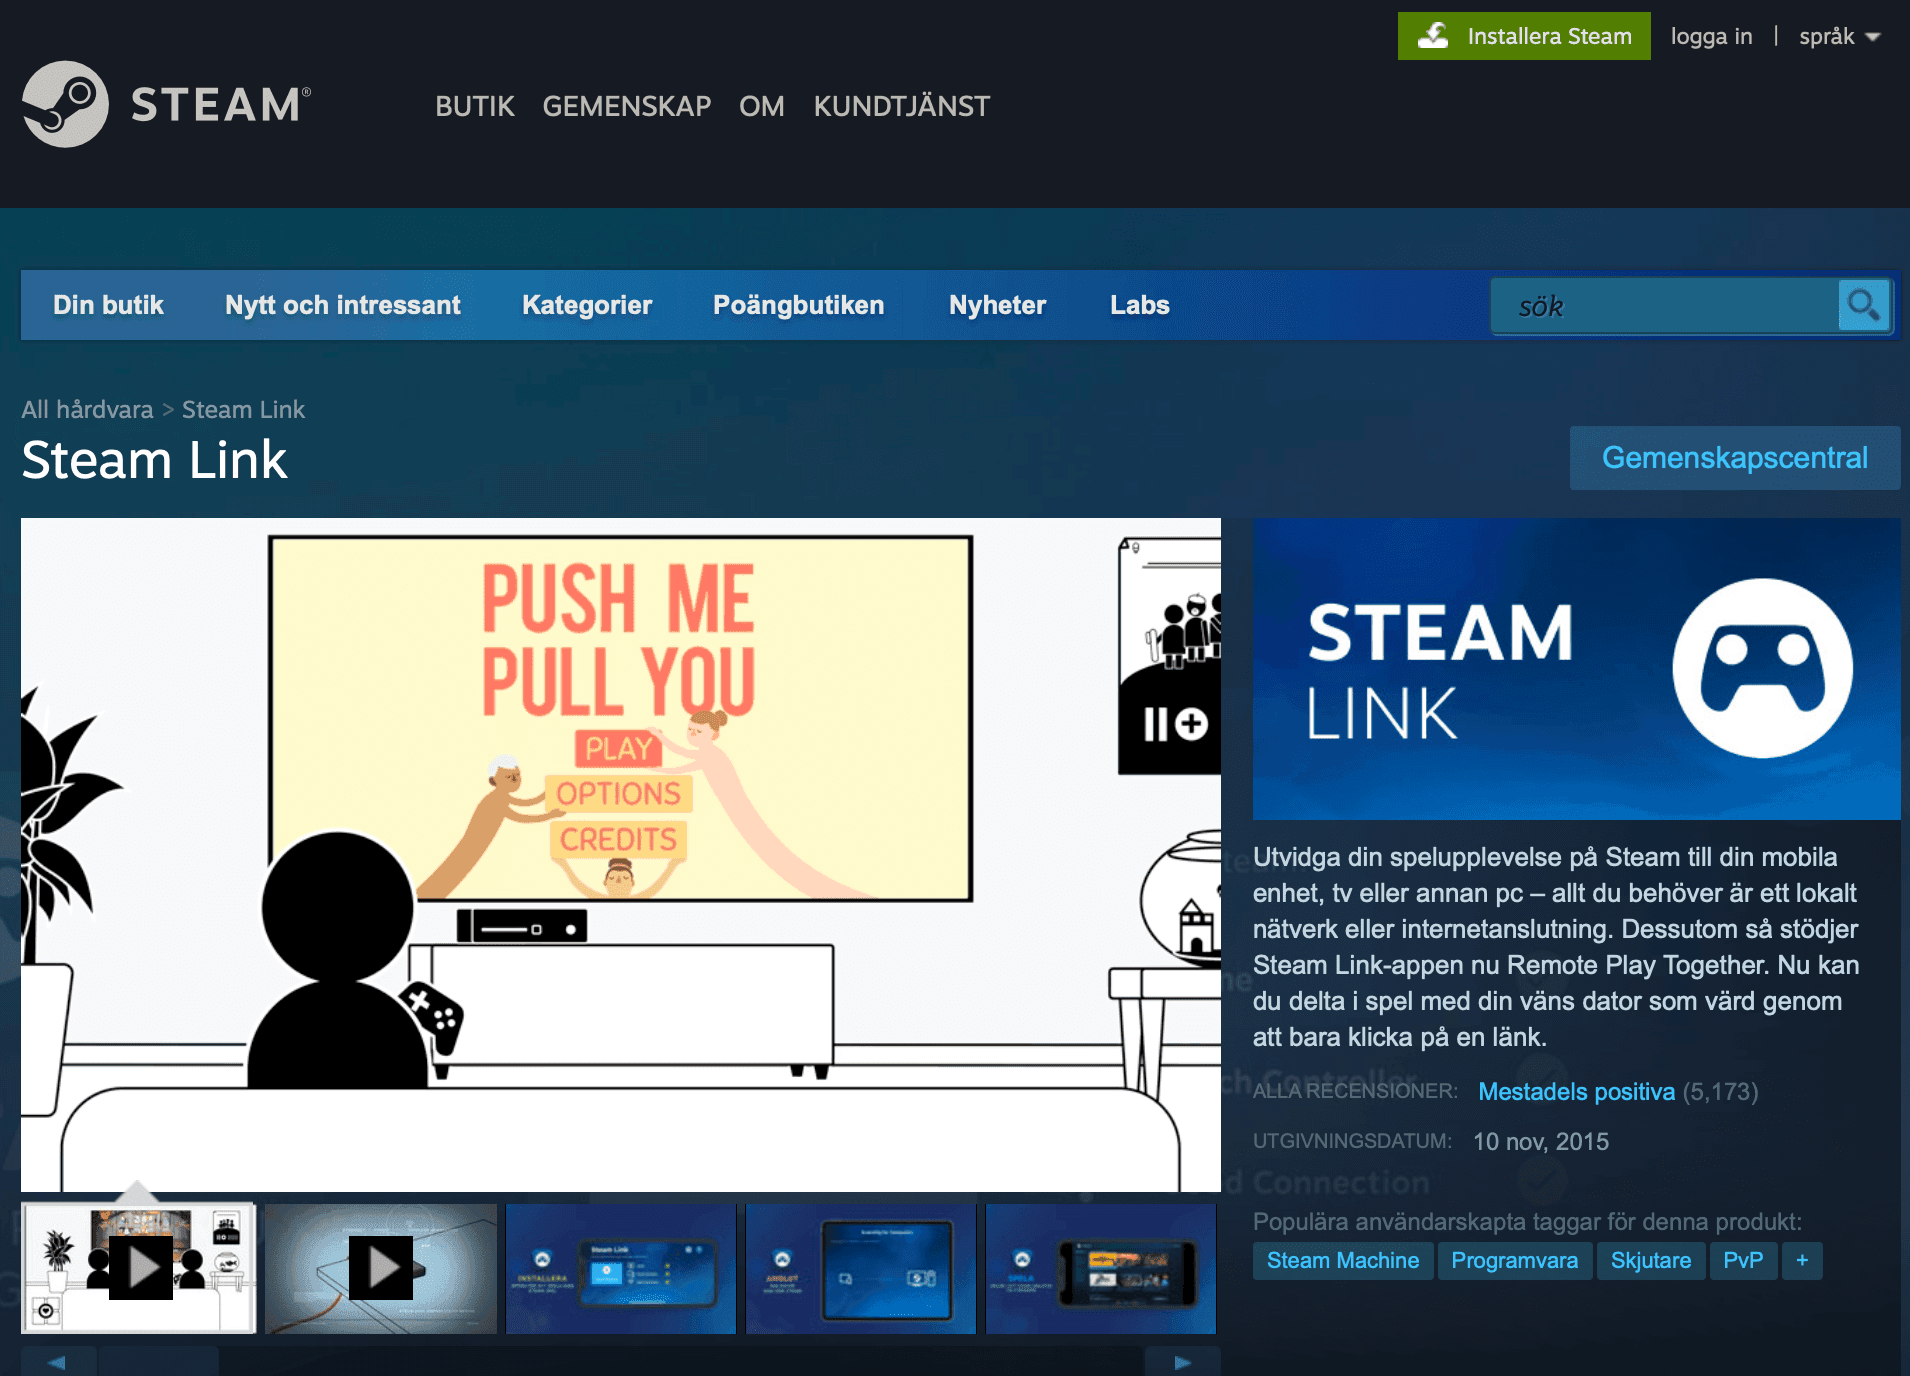1910x1376 pixels.
Task: Play the second video thumbnail
Action: (381, 1268)
